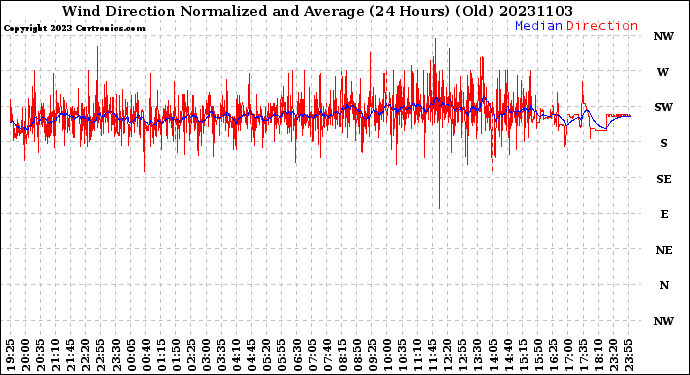Click the chart title text

click(x=317, y=11)
